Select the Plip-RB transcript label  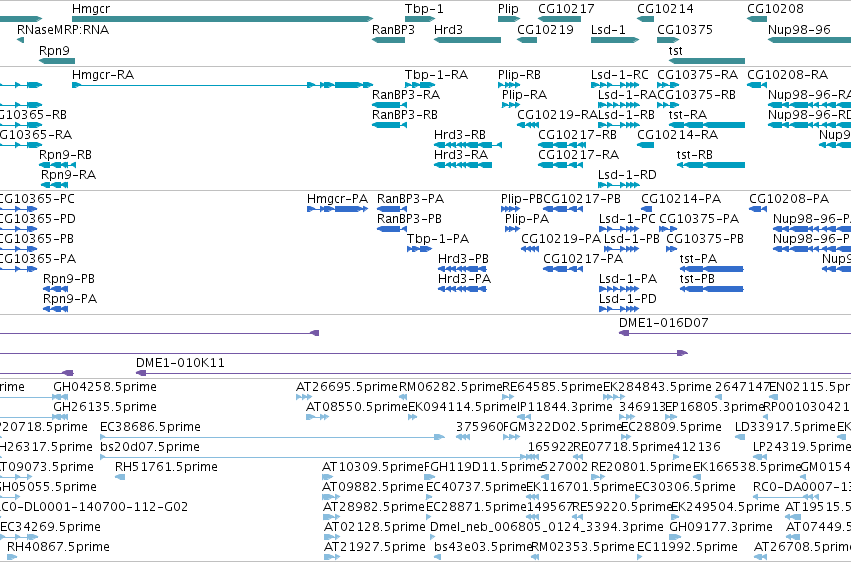point(519,75)
